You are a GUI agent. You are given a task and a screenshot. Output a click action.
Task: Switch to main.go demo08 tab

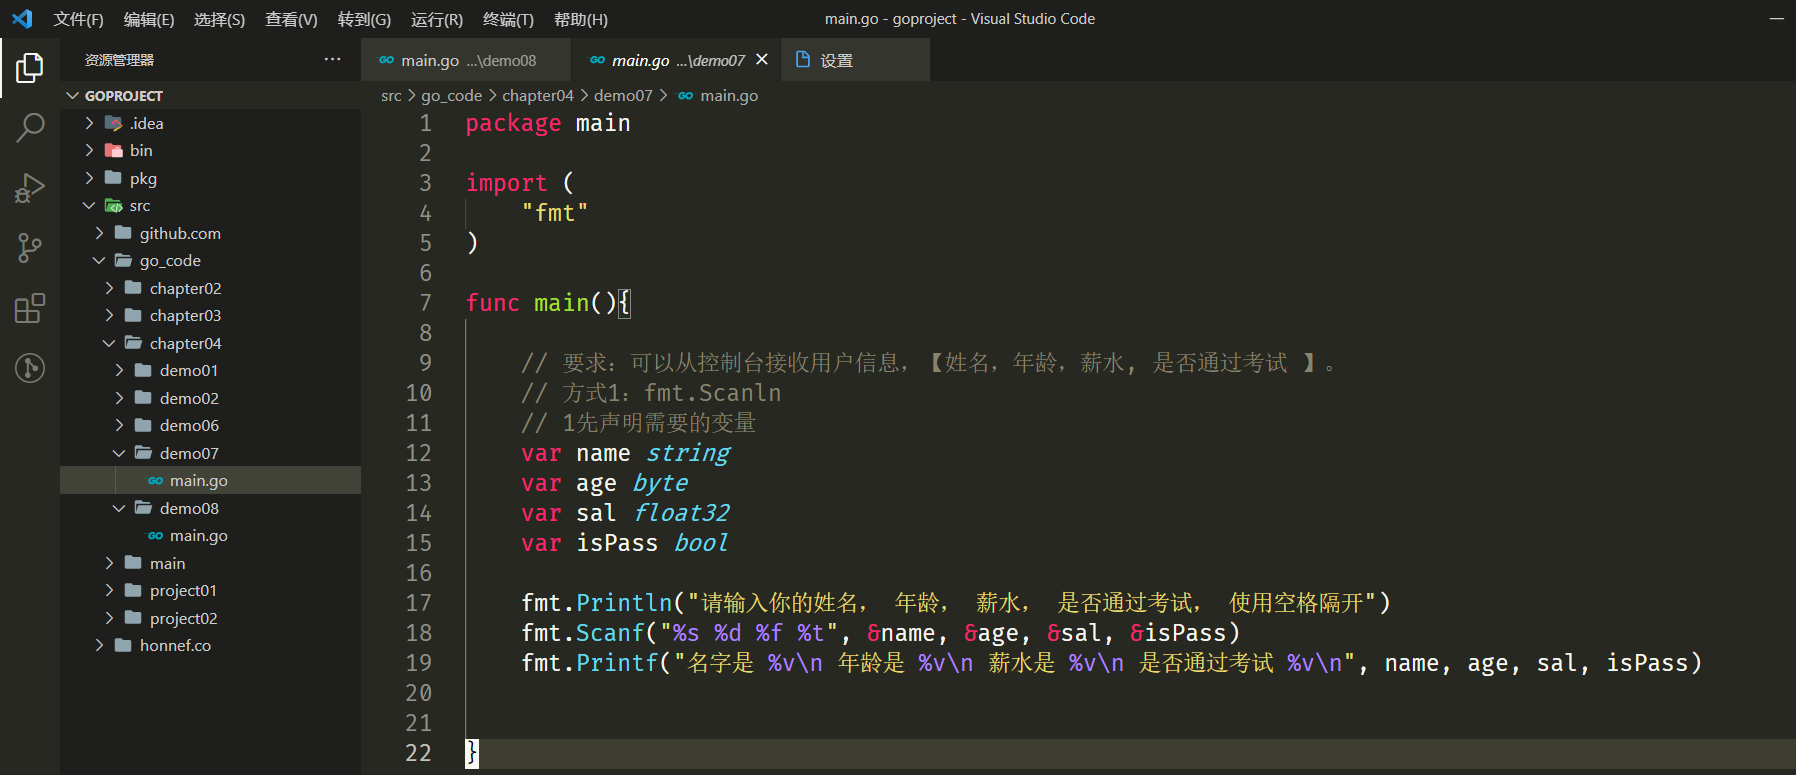point(466,60)
